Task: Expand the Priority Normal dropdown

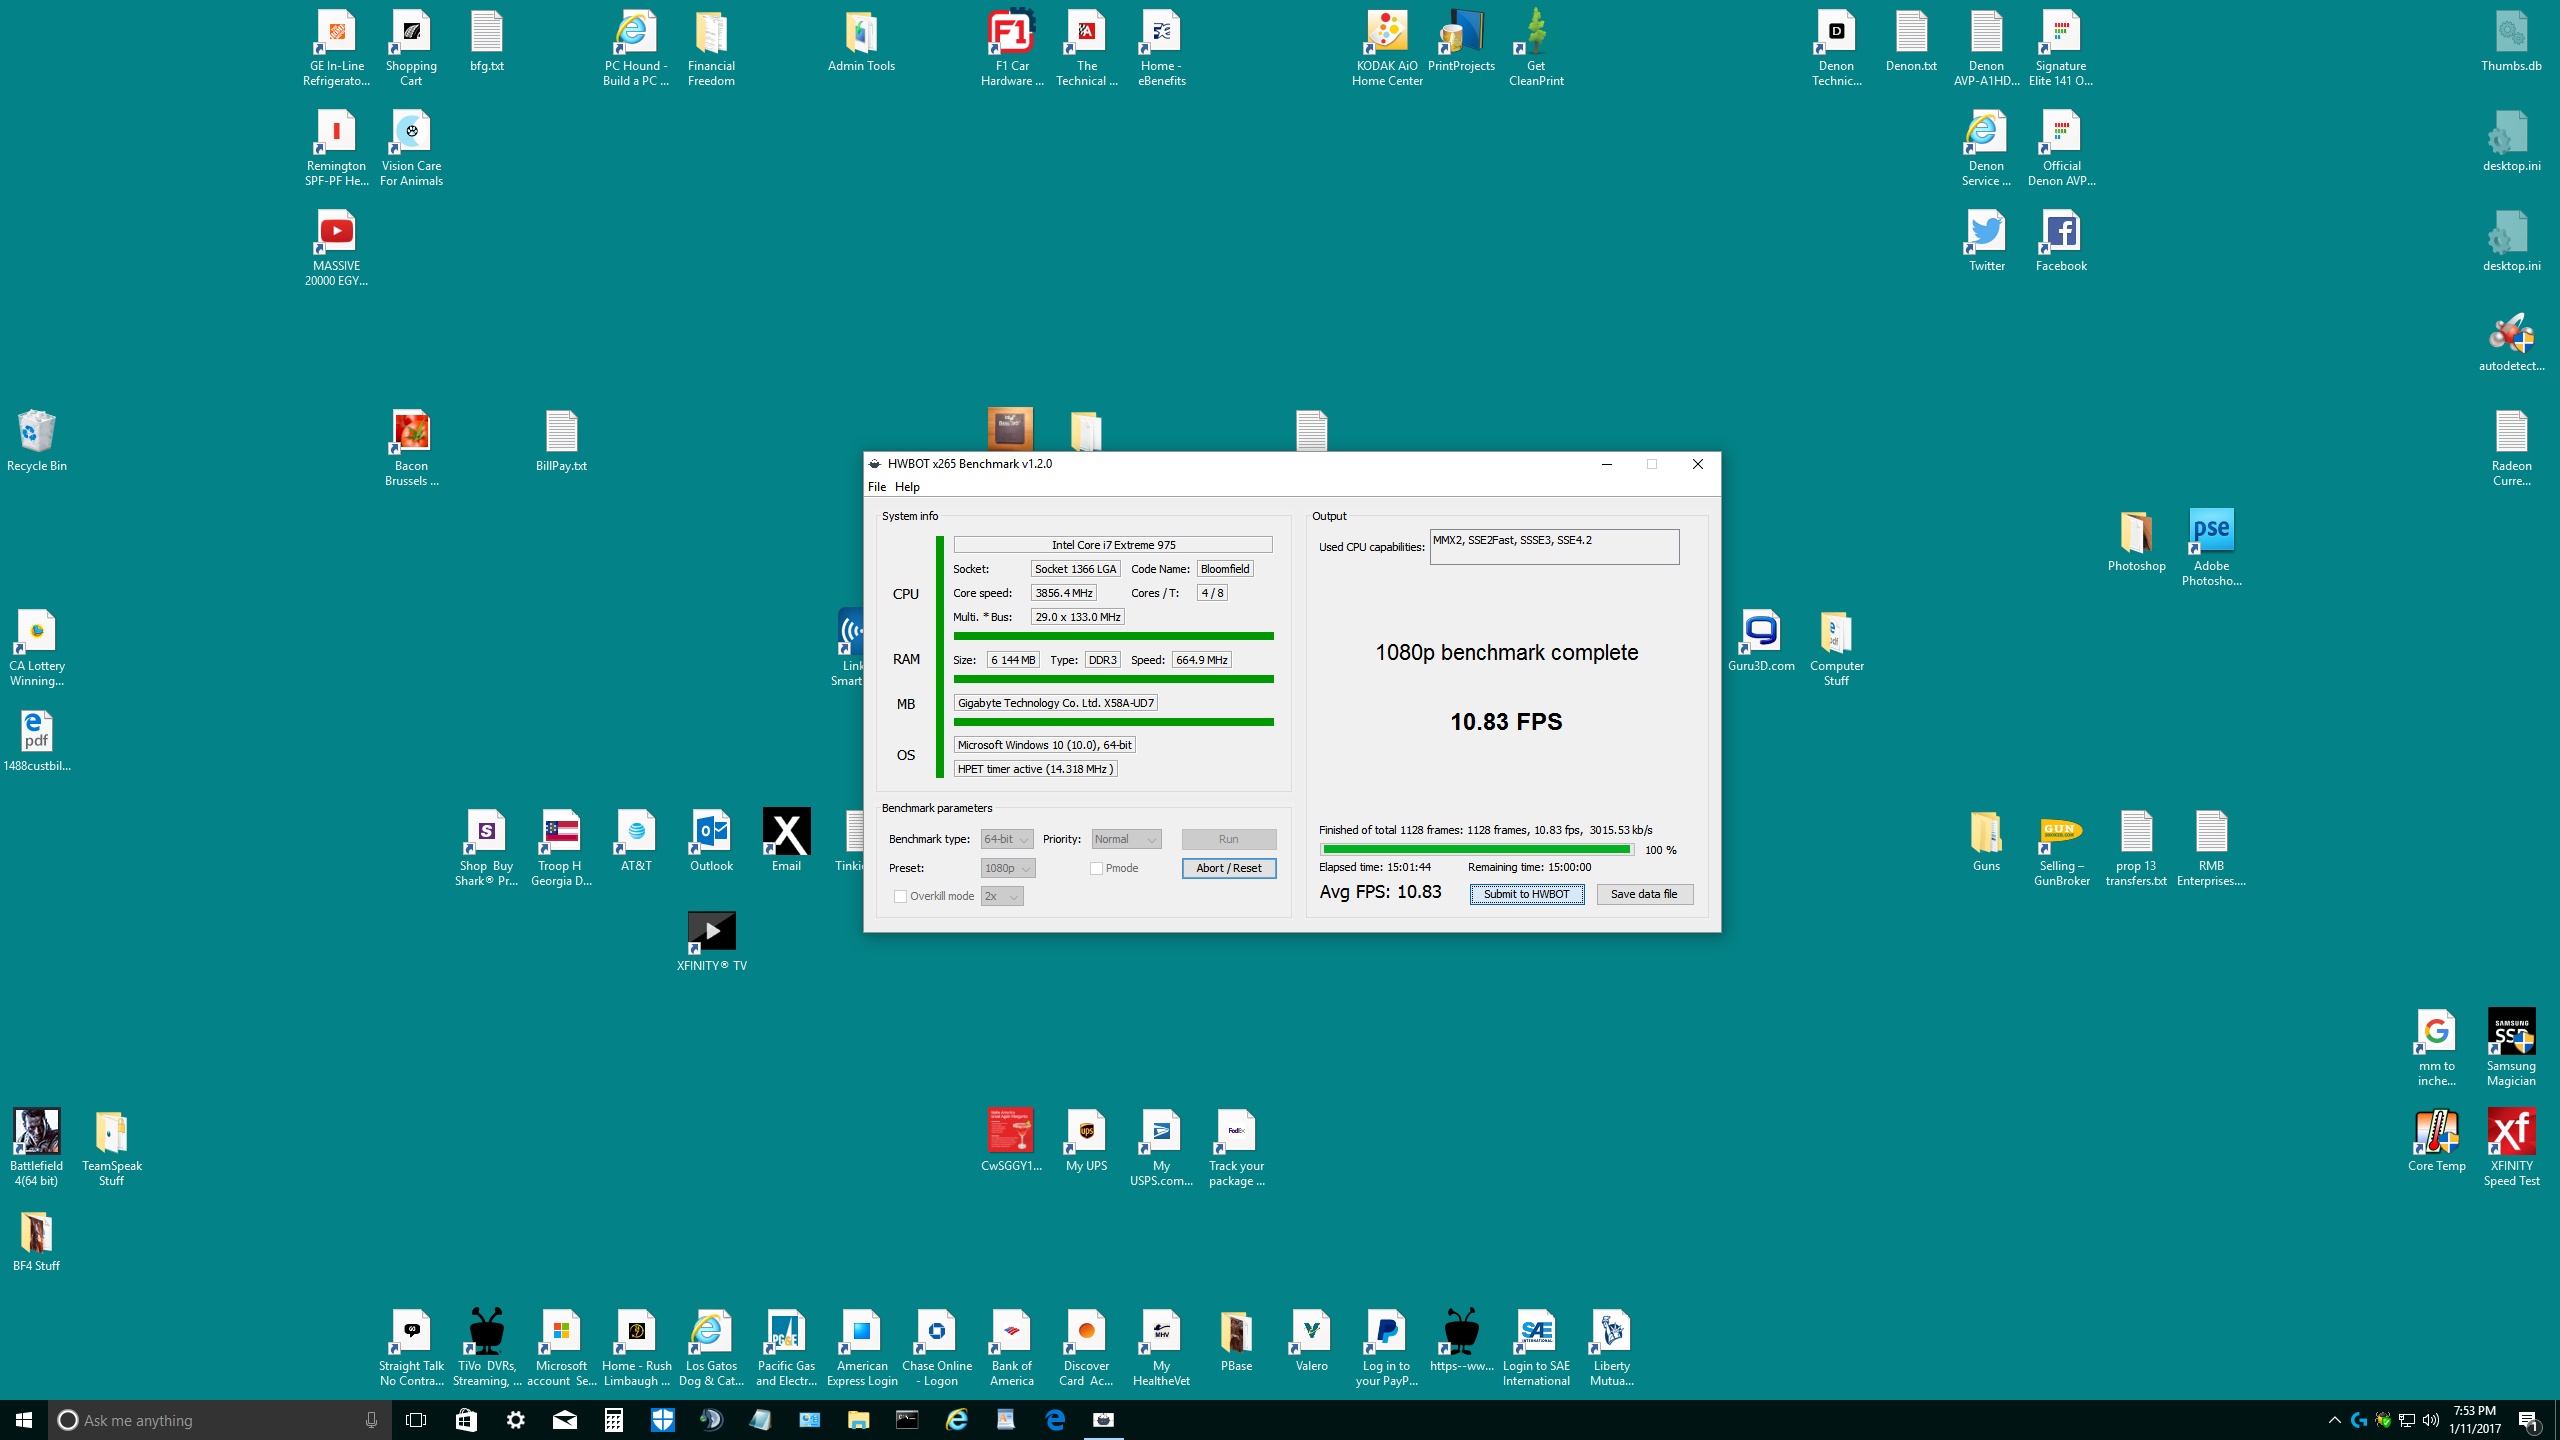Action: 1126,839
